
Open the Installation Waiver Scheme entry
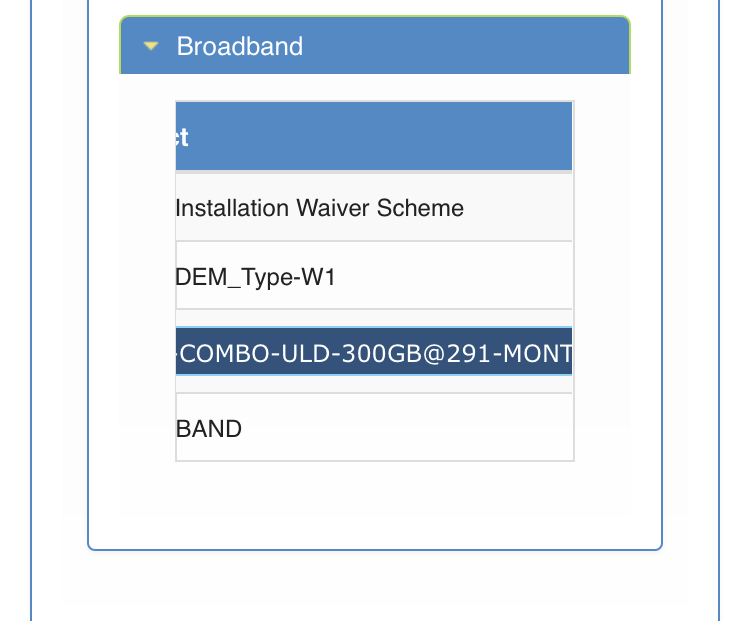click(320, 208)
